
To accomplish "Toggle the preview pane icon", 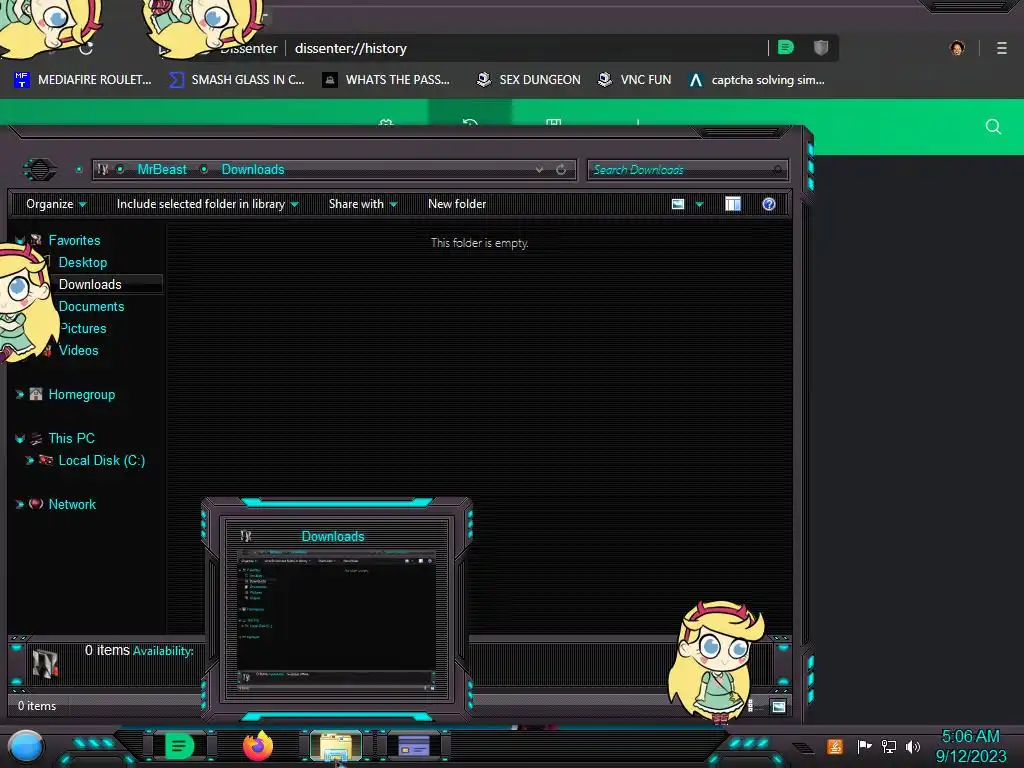I will tap(733, 204).
